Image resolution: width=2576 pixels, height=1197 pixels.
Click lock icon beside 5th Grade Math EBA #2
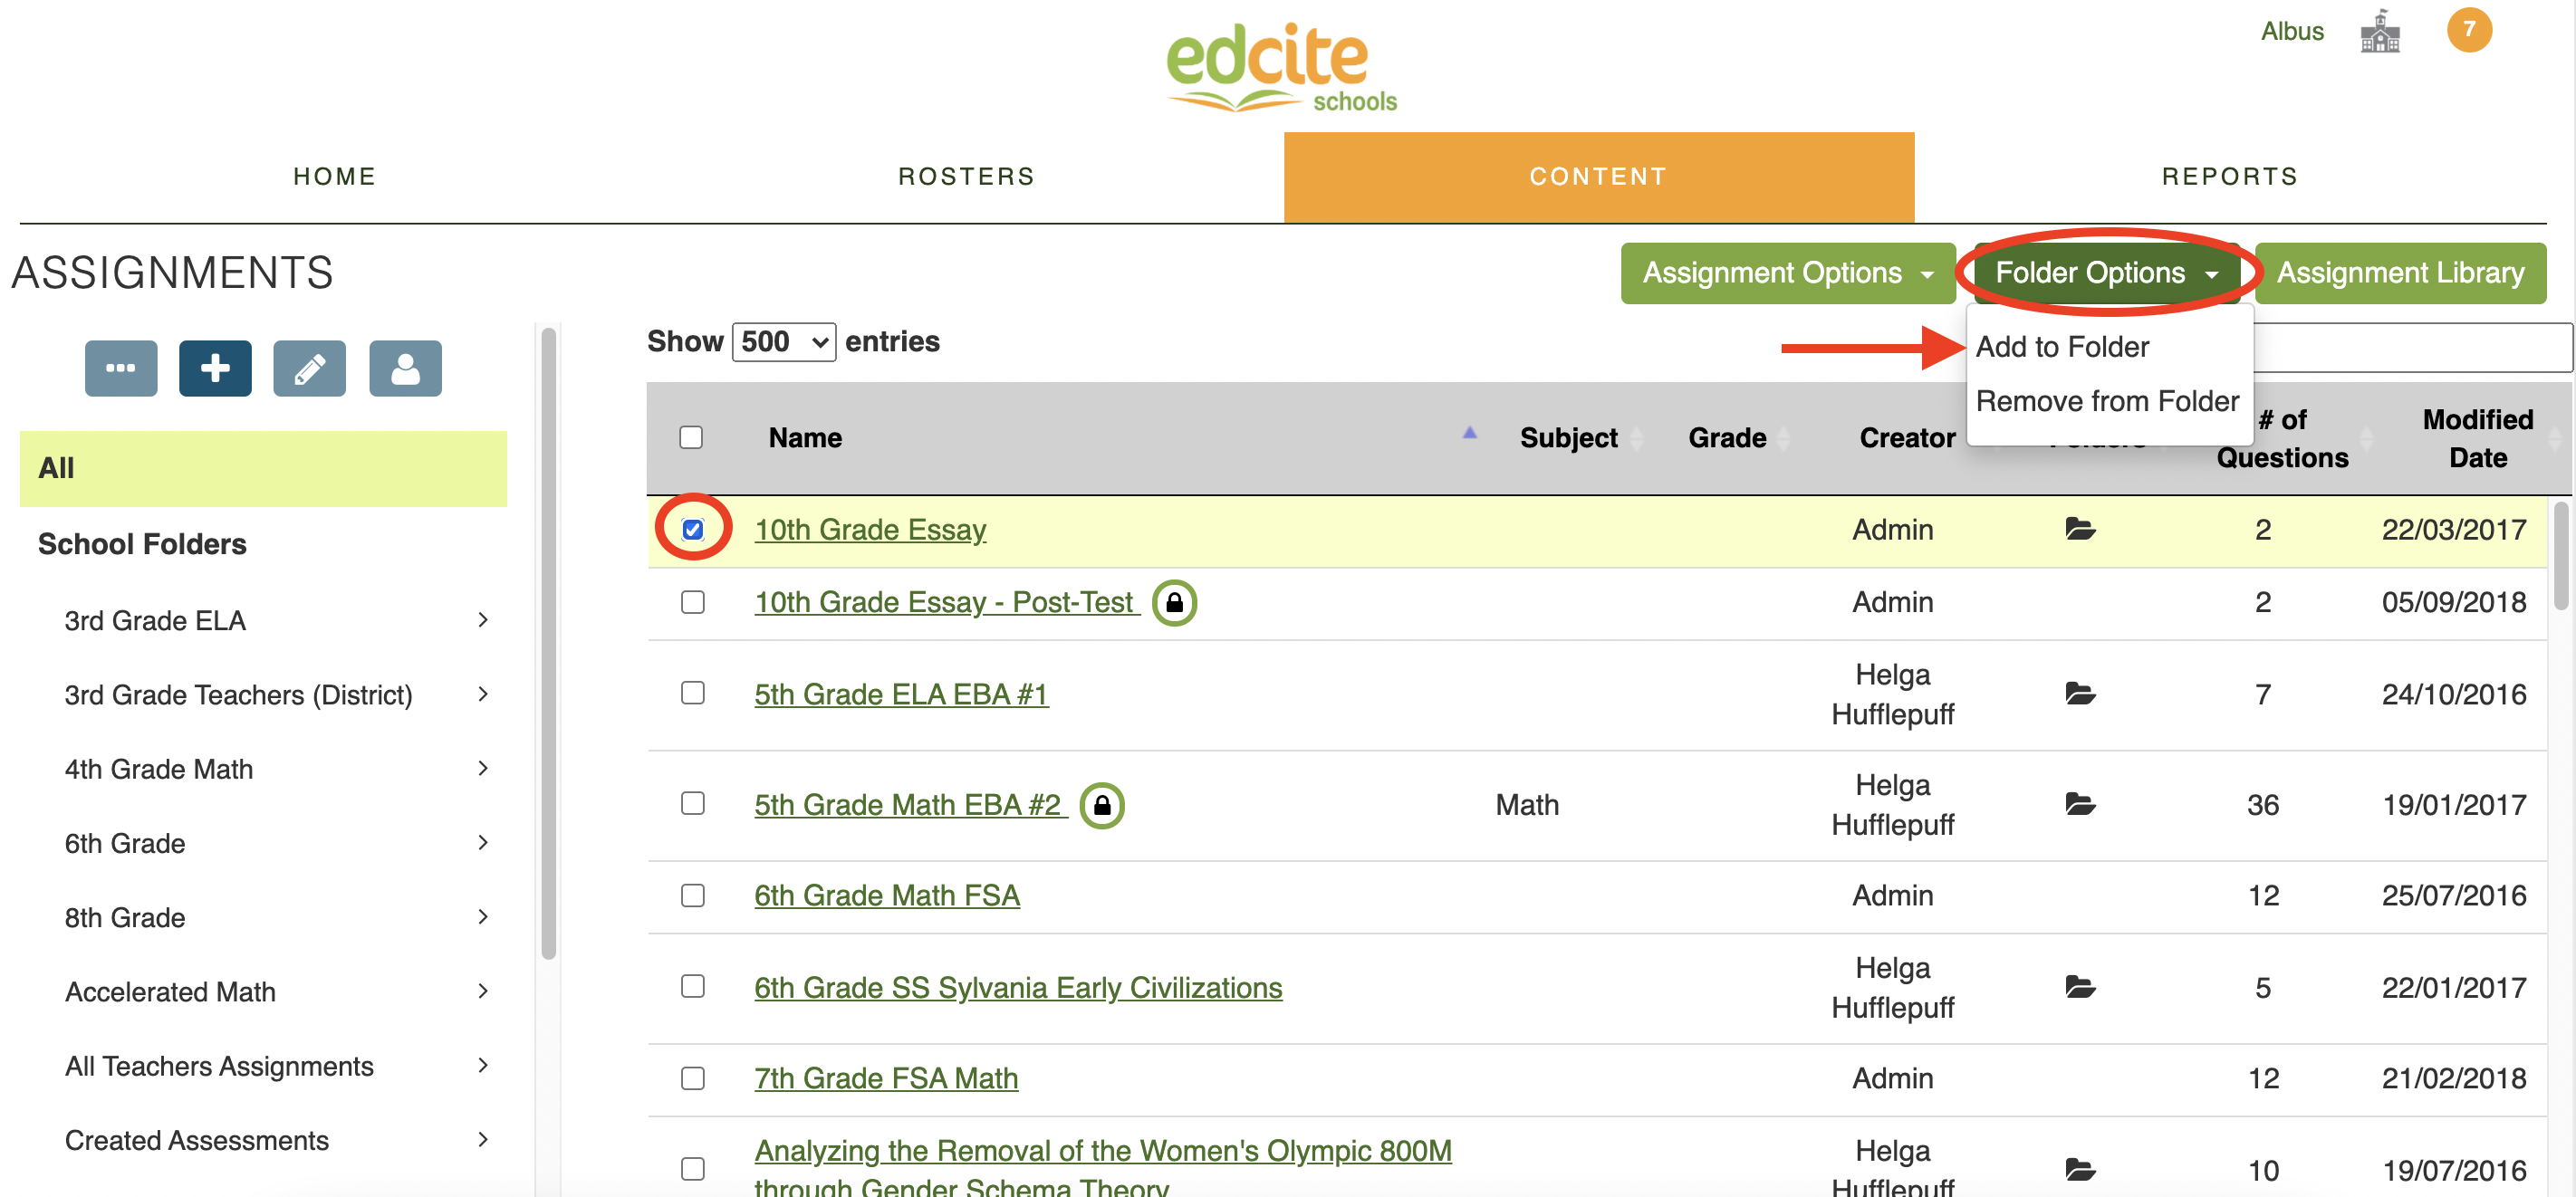click(1102, 805)
